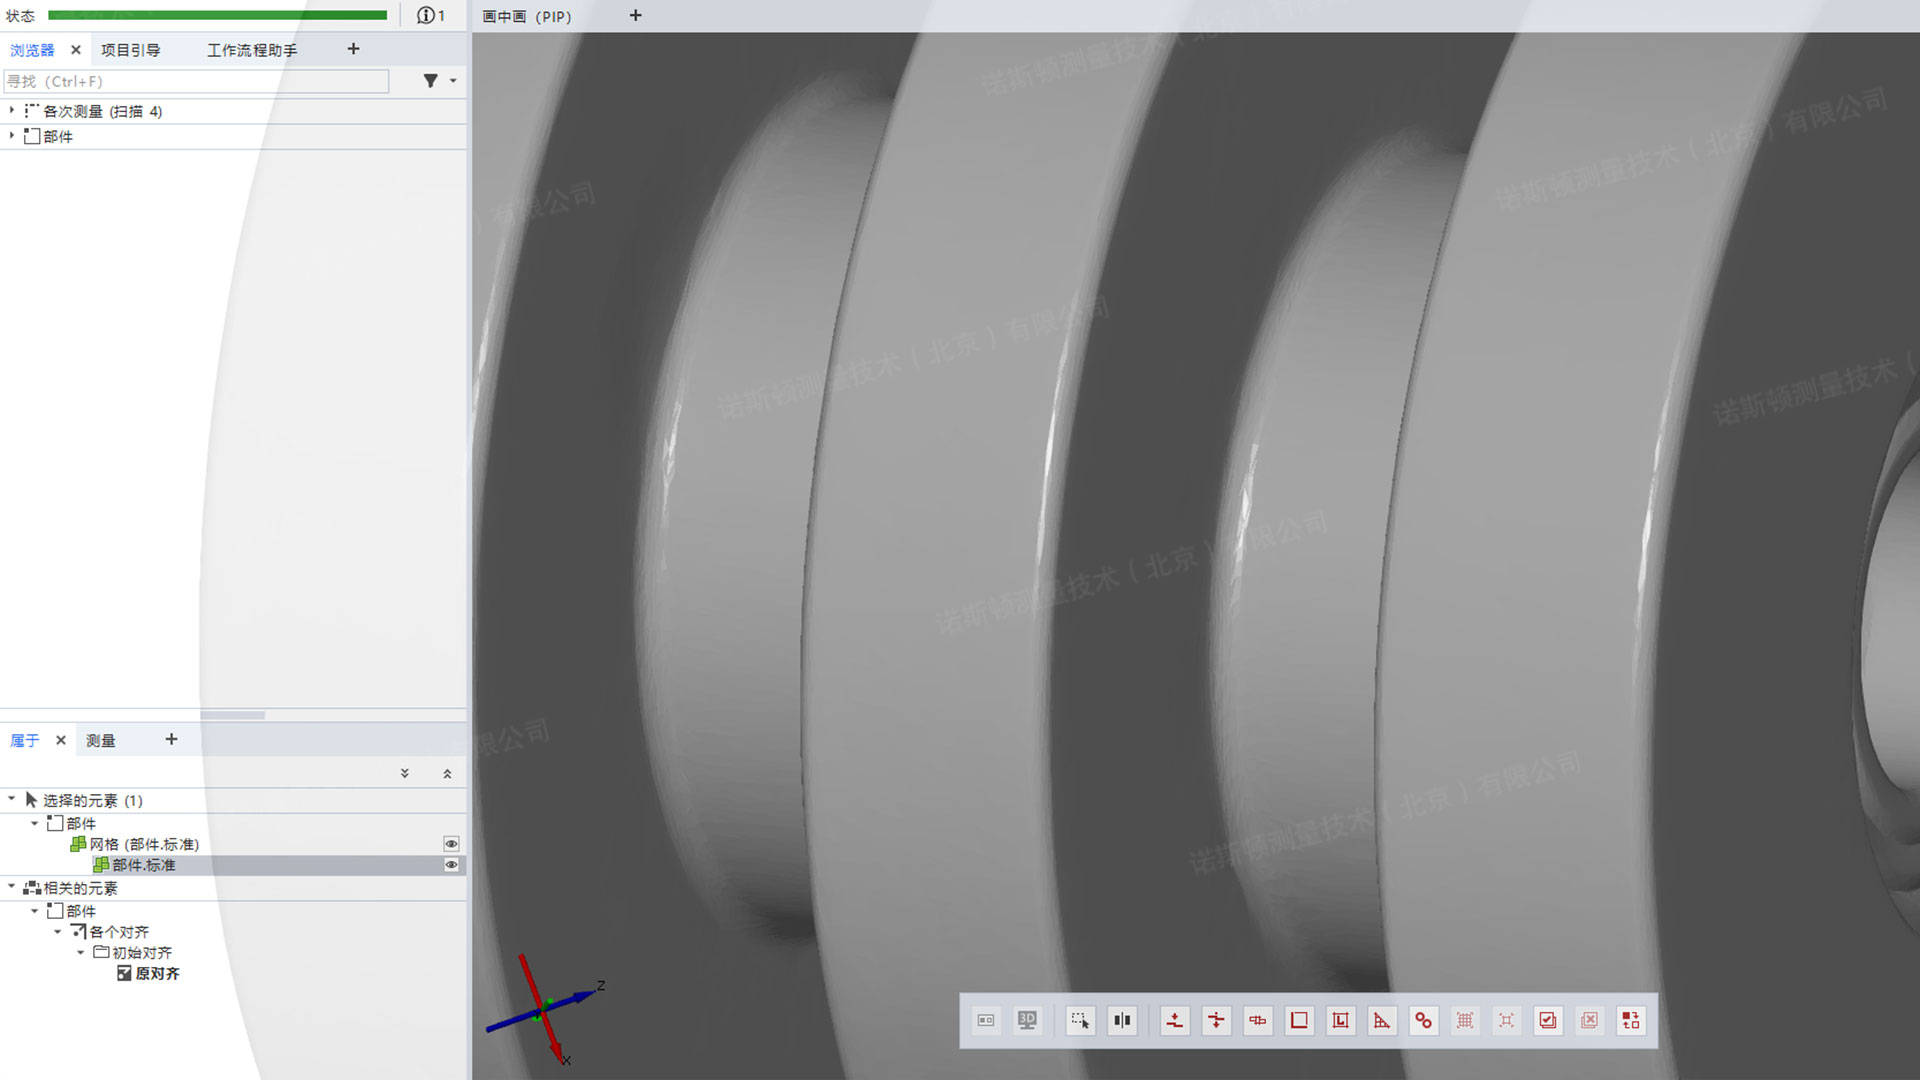This screenshot has width=1920, height=1080.
Task: Click the red step-up arrow icon
Action: 1175,1021
